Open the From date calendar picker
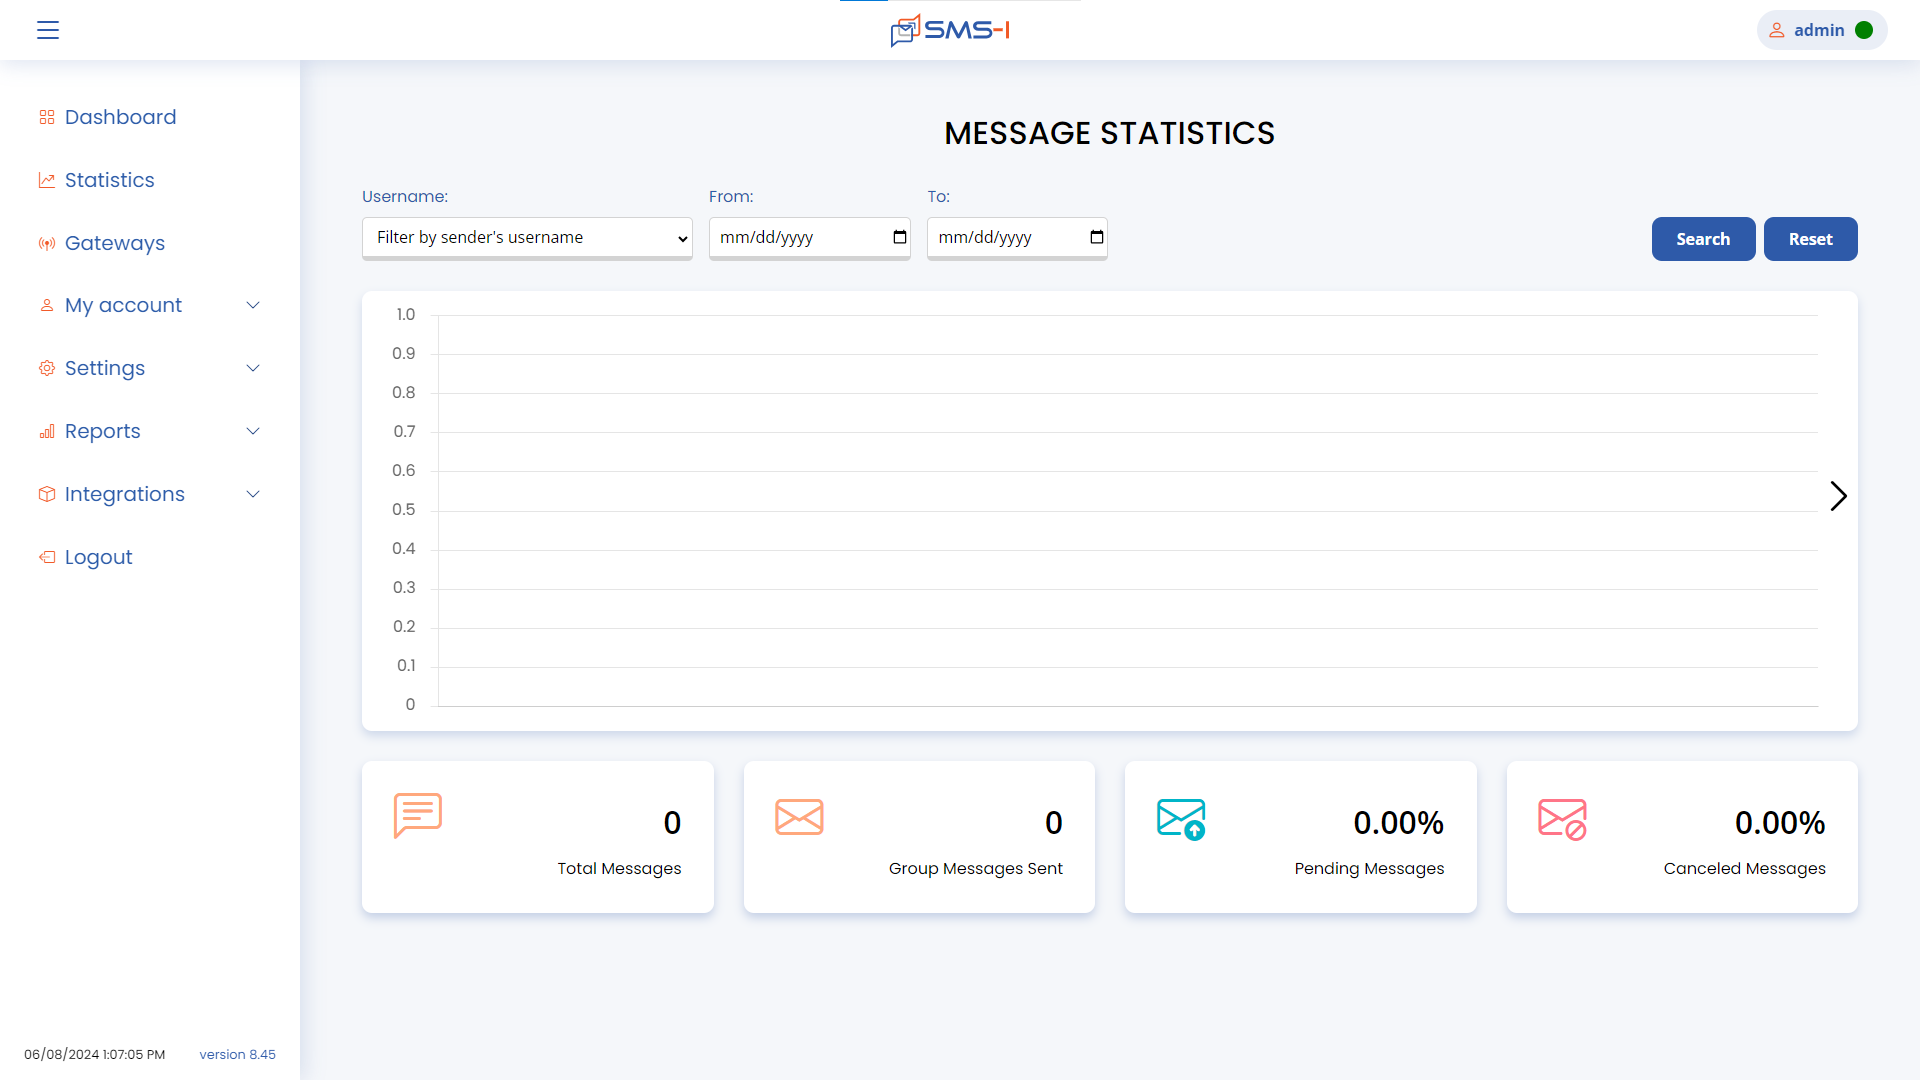Viewport: 1920px width, 1080px height. pyautogui.click(x=900, y=237)
